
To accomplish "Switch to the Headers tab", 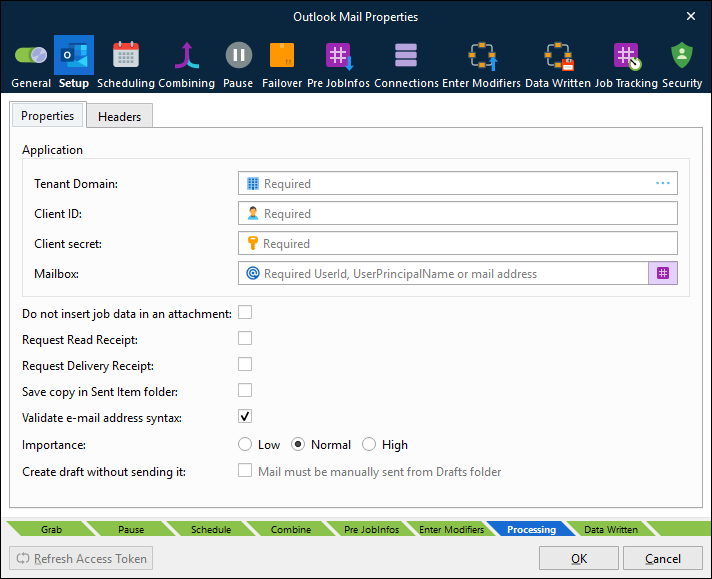I will (119, 116).
